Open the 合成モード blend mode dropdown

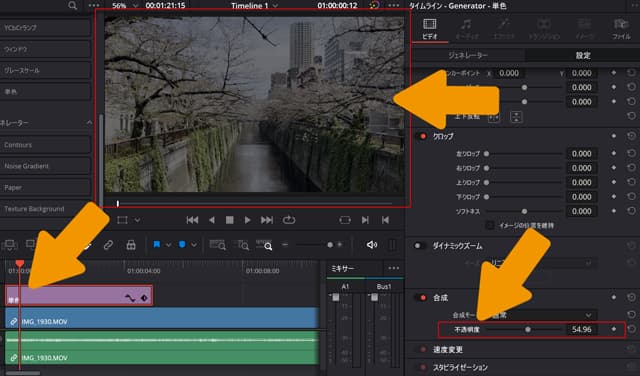pos(543,315)
